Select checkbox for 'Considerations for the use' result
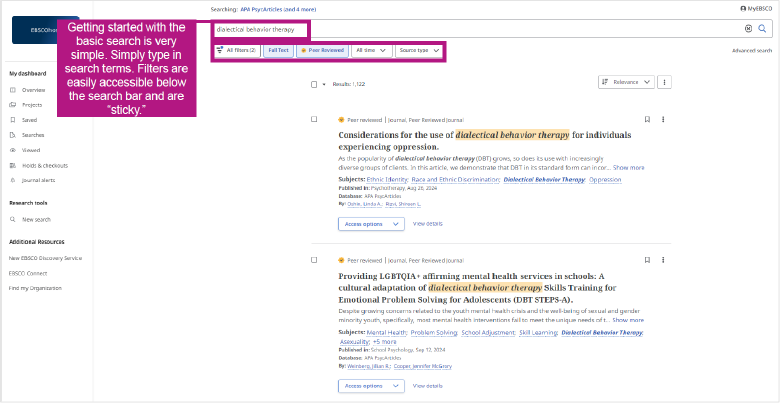This screenshot has height=403, width=780. tap(314, 119)
